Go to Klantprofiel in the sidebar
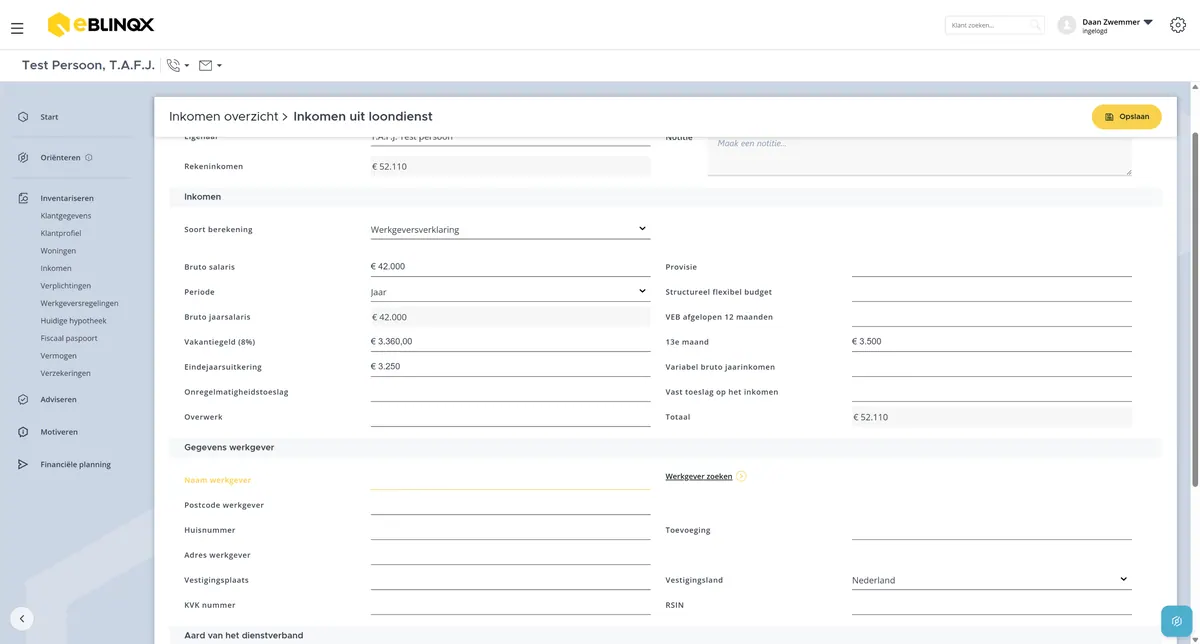 [62, 233]
